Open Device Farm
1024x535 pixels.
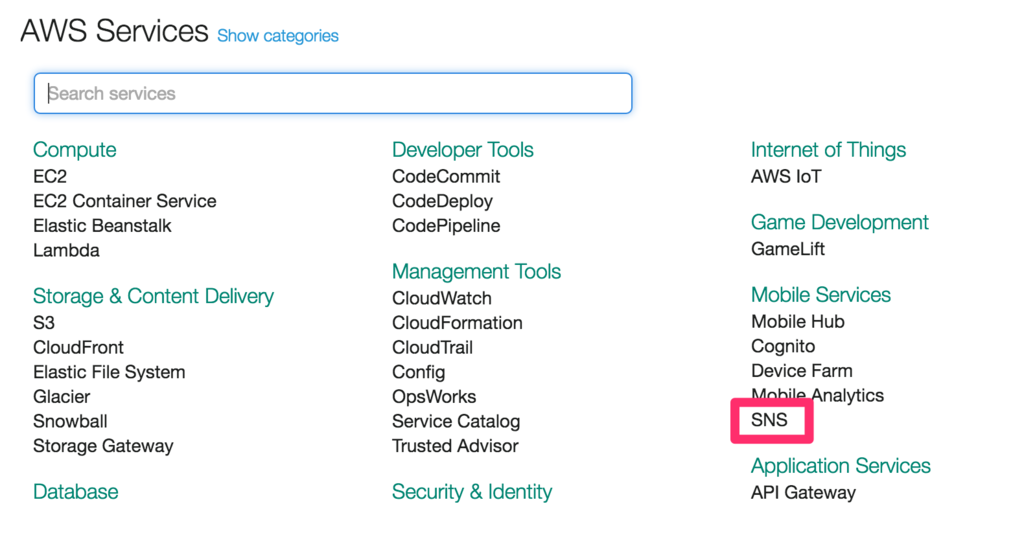[x=802, y=371]
